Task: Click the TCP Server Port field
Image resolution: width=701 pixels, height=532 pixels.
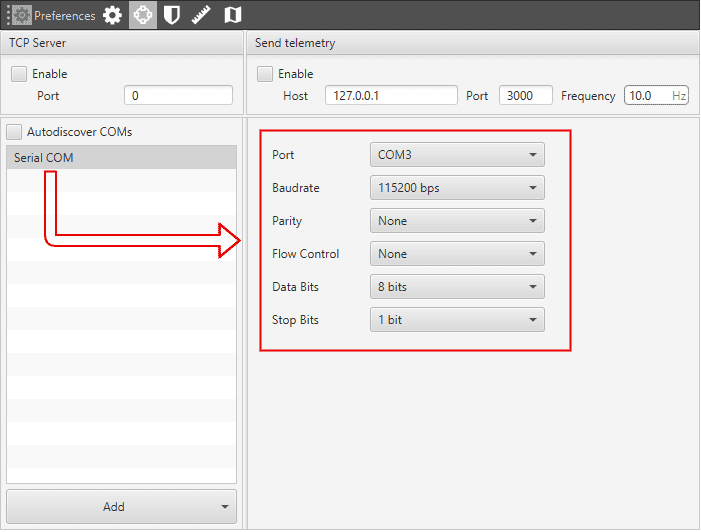Action: pyautogui.click(x=178, y=96)
